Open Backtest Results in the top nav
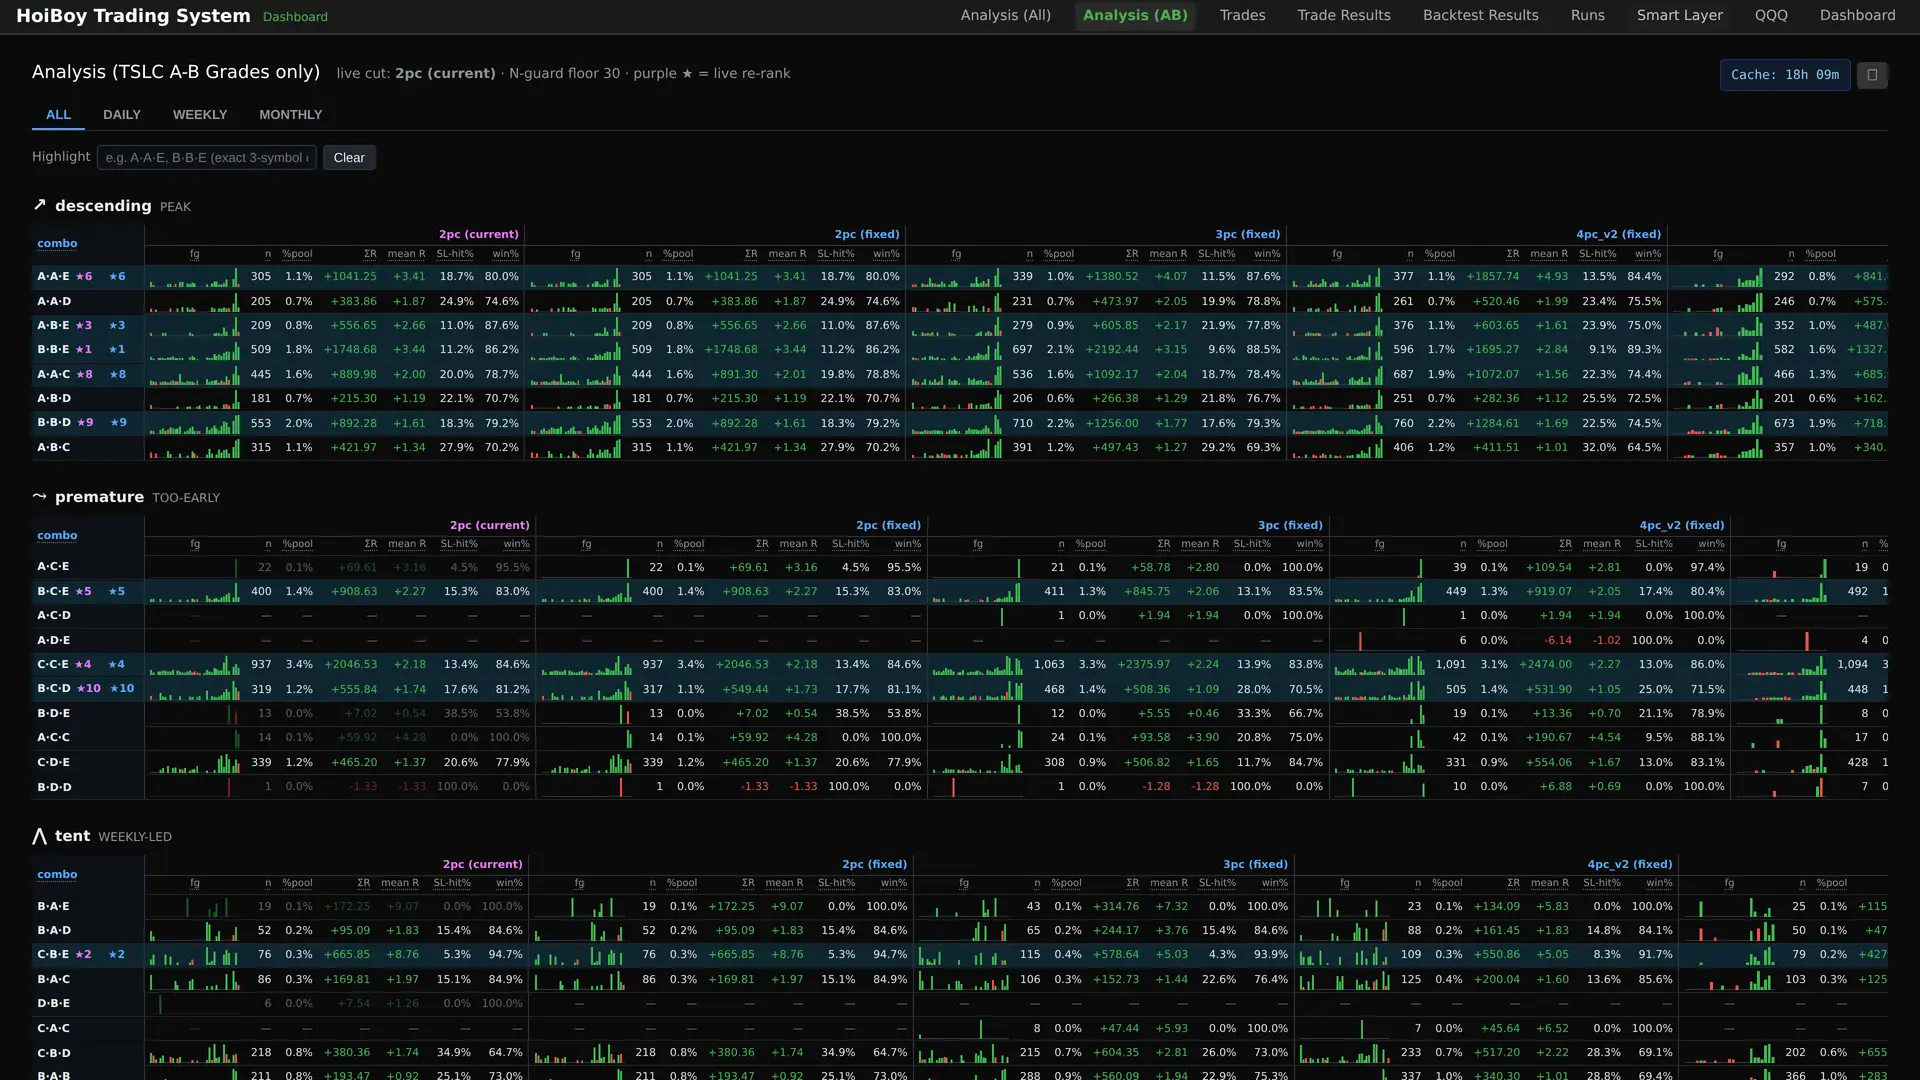This screenshot has height=1080, width=1920. click(1480, 15)
